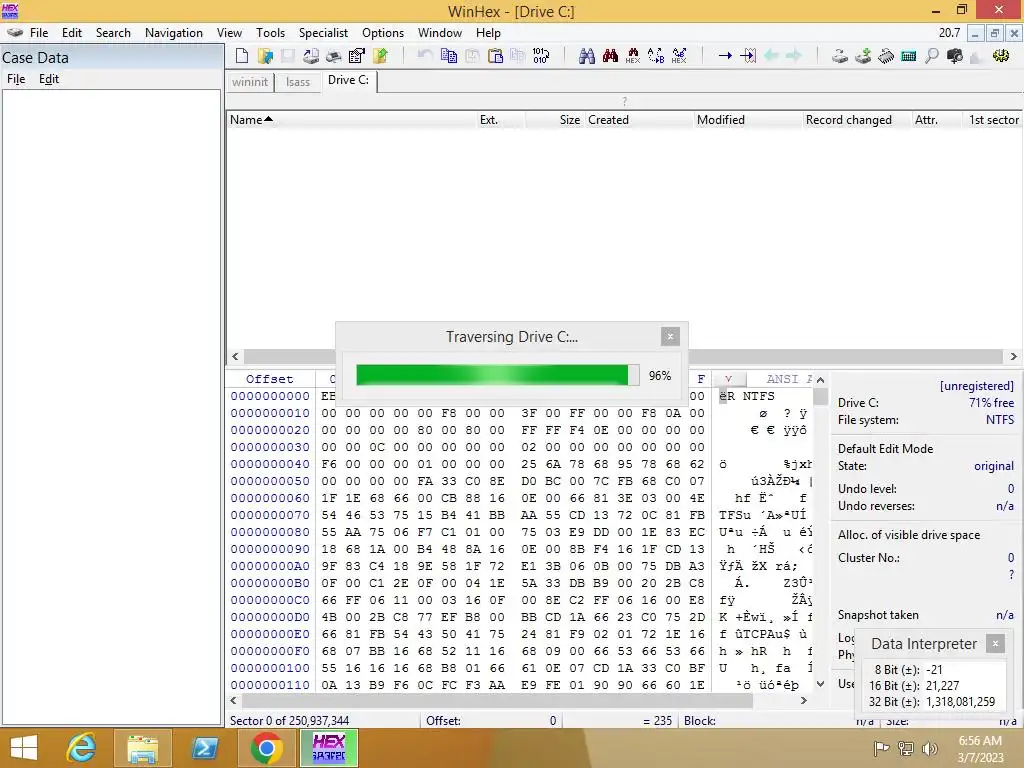This screenshot has height=768, width=1024.
Task: Click the 32 Bit value 1,318,081,259
Action: click(x=961, y=702)
